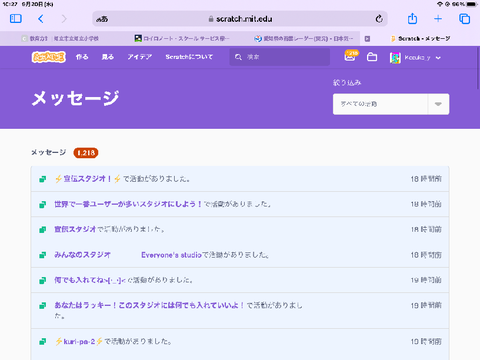Click studio icon beside 世界で一番 row
Viewport: 480px width, 360px height.
(43, 204)
